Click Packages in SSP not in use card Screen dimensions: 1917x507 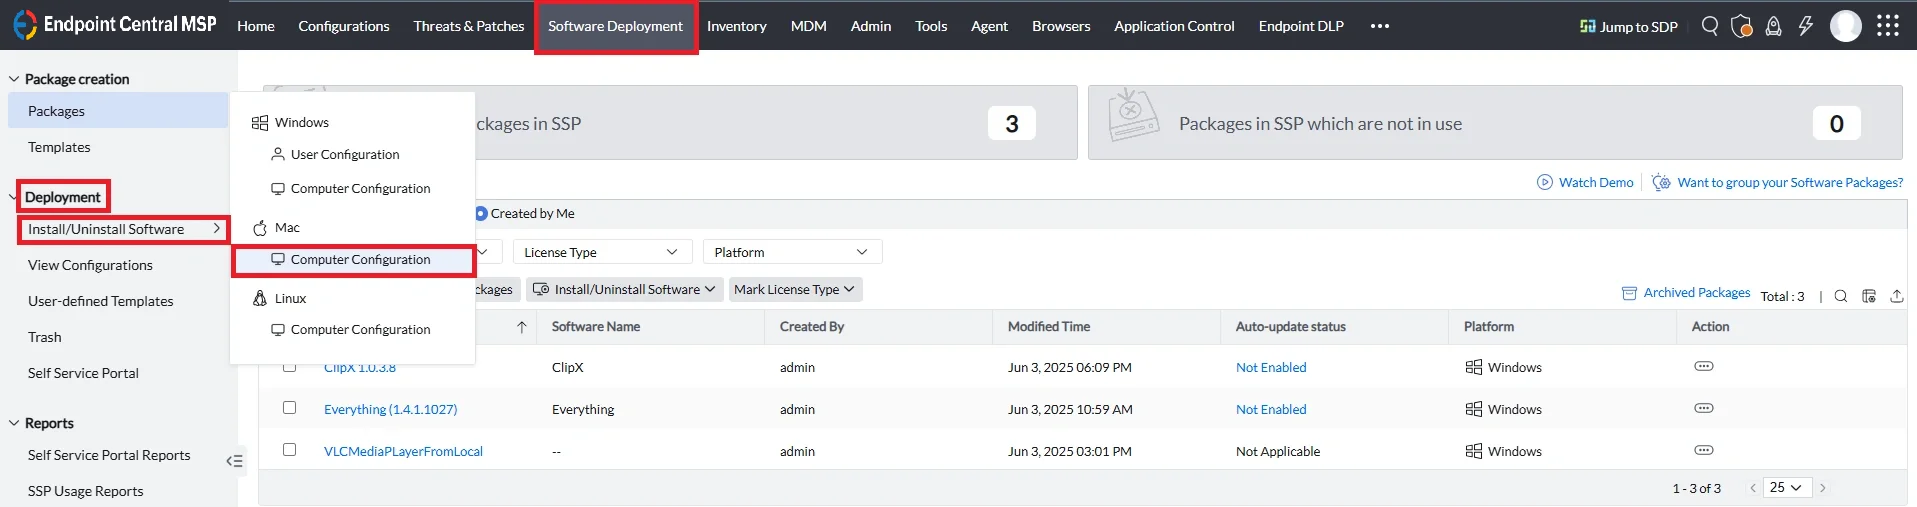pyautogui.click(x=1495, y=123)
